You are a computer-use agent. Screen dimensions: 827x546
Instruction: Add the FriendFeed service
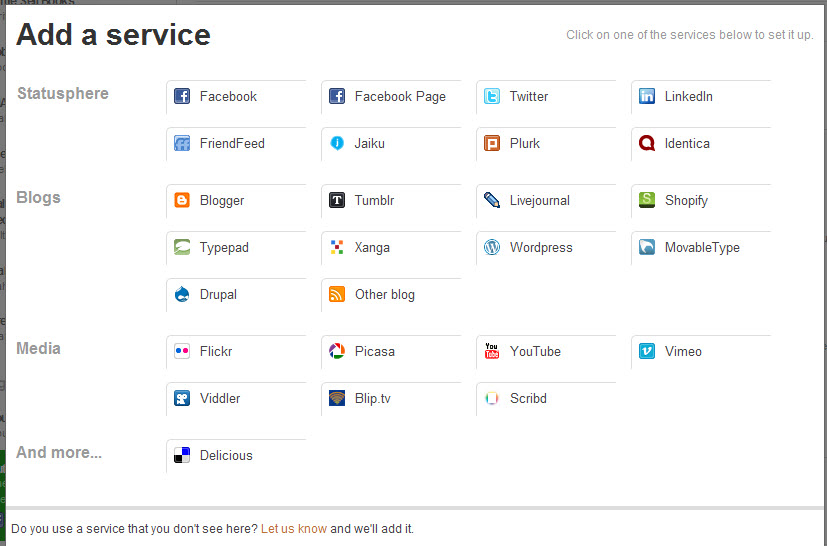[232, 143]
